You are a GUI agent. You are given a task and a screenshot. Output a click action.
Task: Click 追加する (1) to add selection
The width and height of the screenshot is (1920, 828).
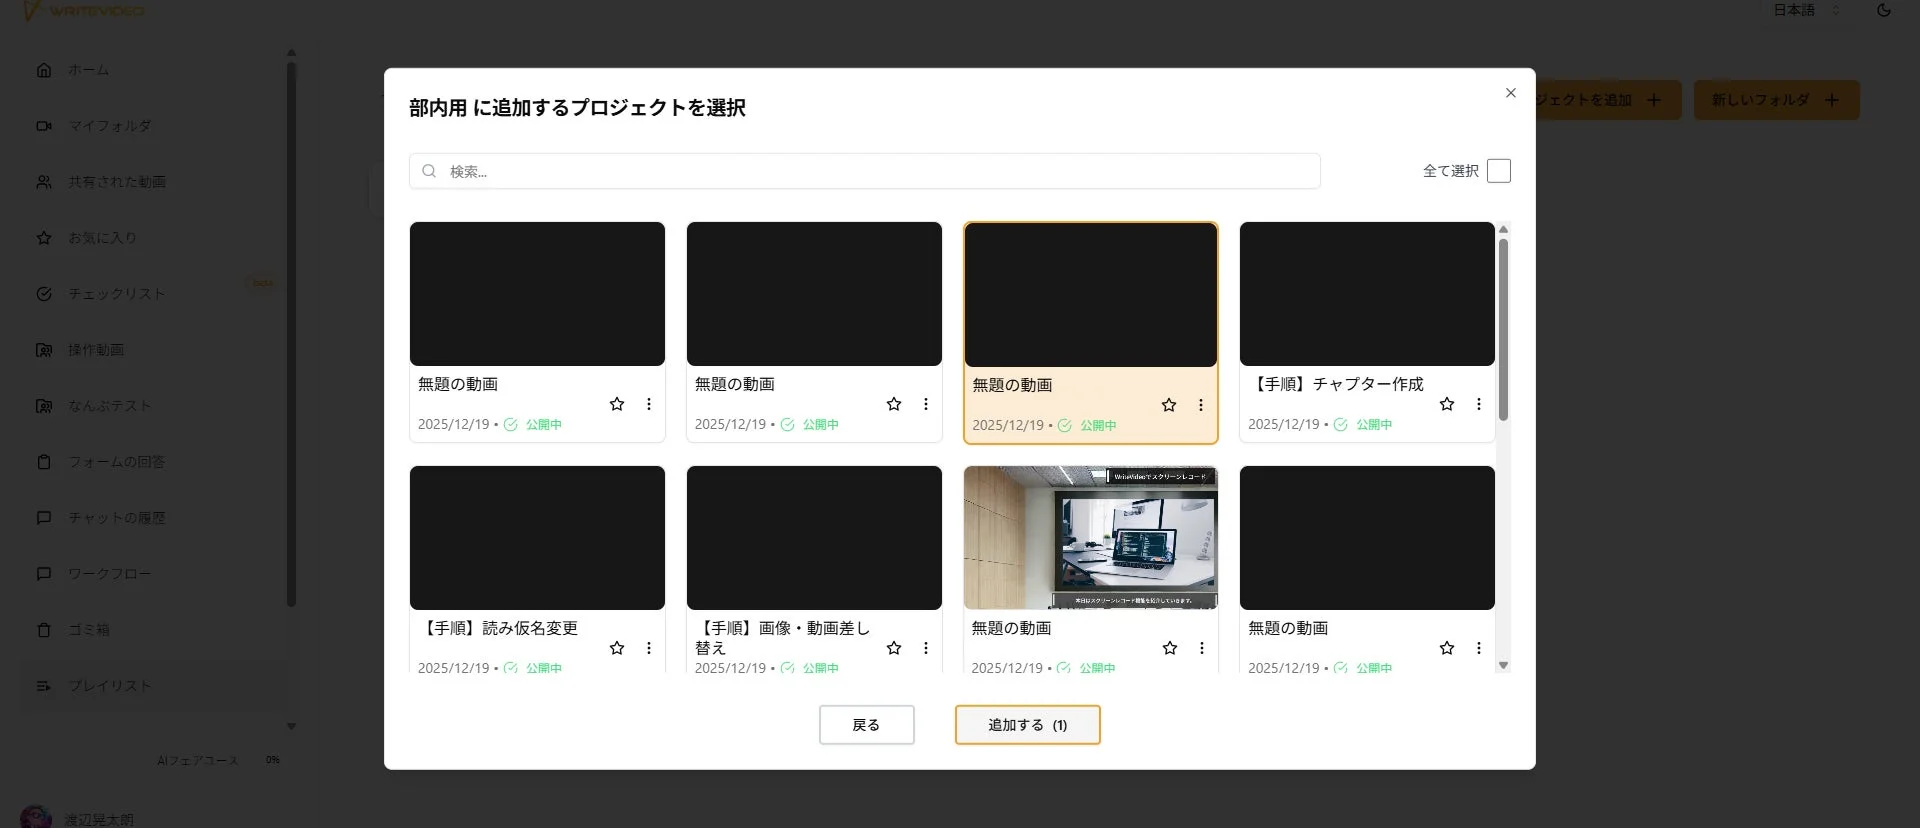click(x=1028, y=725)
